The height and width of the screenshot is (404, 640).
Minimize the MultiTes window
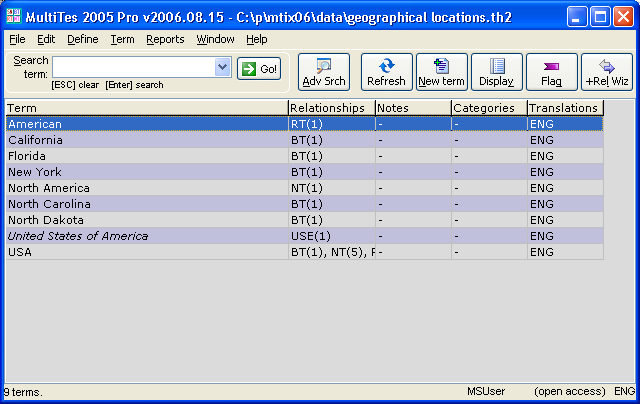click(x=577, y=17)
